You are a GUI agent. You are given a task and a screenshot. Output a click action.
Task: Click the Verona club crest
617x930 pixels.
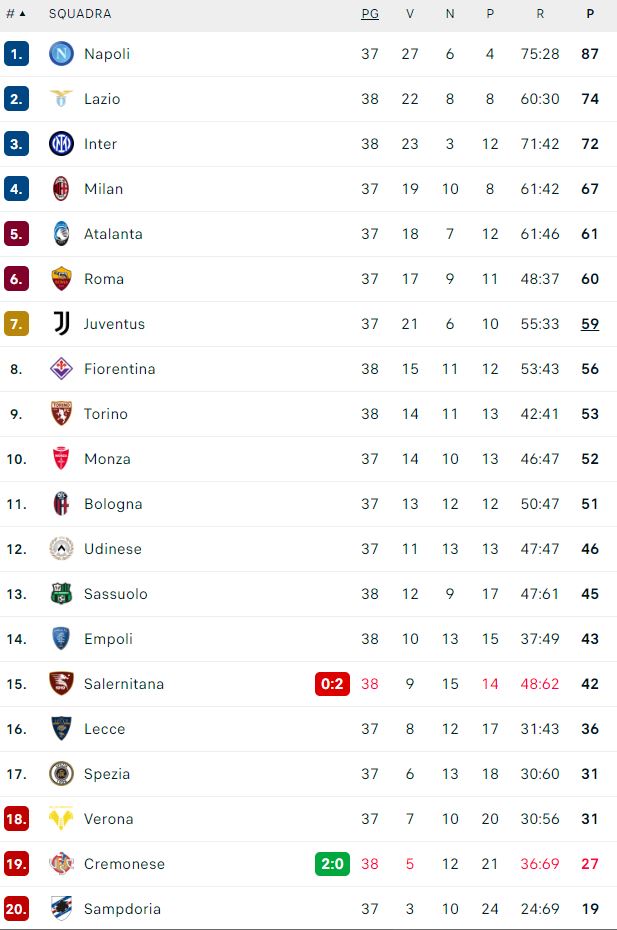click(62, 819)
